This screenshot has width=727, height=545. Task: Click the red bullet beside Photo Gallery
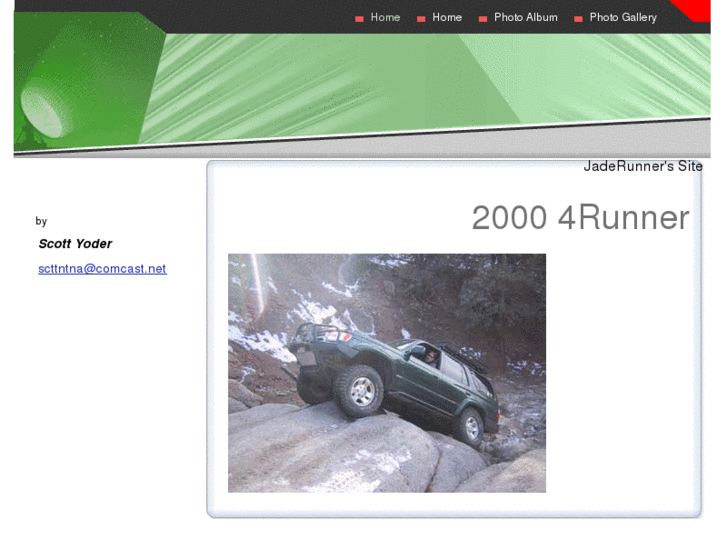pyautogui.click(x=578, y=19)
